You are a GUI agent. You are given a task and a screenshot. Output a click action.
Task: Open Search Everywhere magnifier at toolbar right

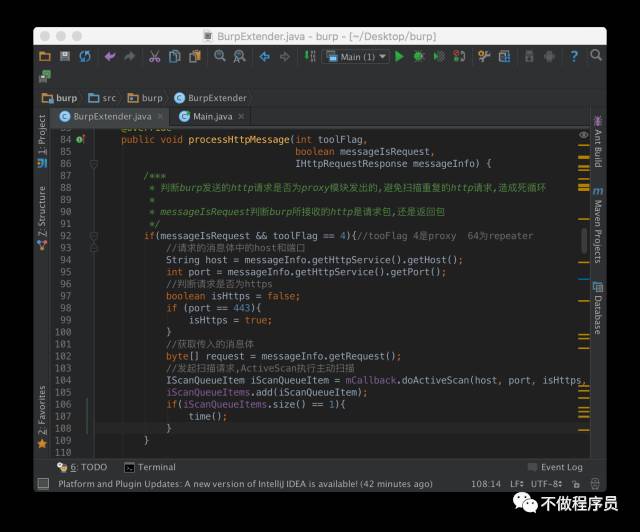[596, 56]
